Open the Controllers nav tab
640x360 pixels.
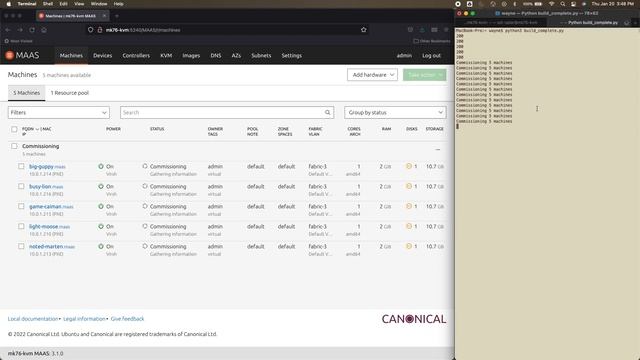tap(136, 56)
